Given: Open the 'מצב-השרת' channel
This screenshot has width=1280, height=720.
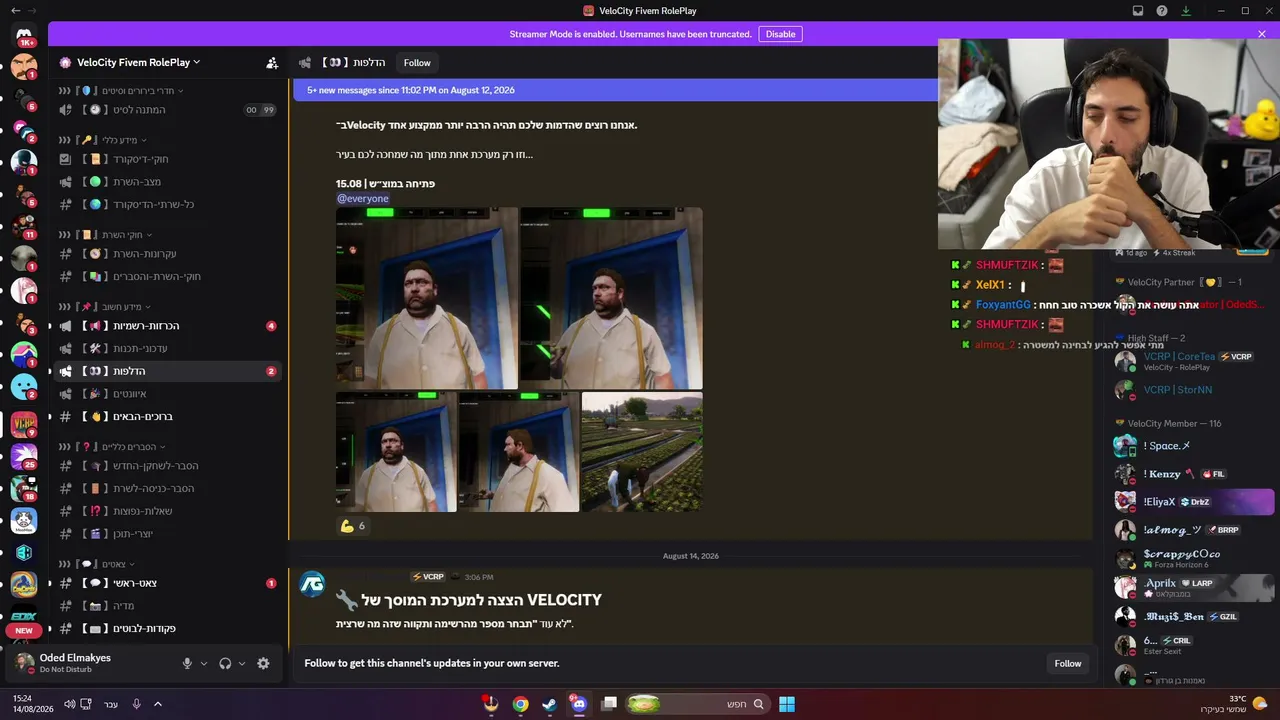Looking at the screenshot, I should (x=167, y=182).
